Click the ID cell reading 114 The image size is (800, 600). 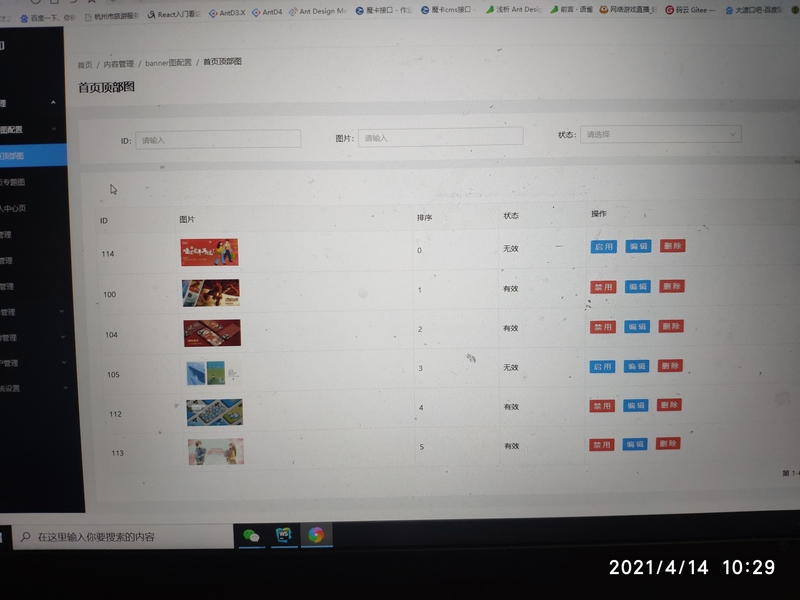[x=108, y=254]
